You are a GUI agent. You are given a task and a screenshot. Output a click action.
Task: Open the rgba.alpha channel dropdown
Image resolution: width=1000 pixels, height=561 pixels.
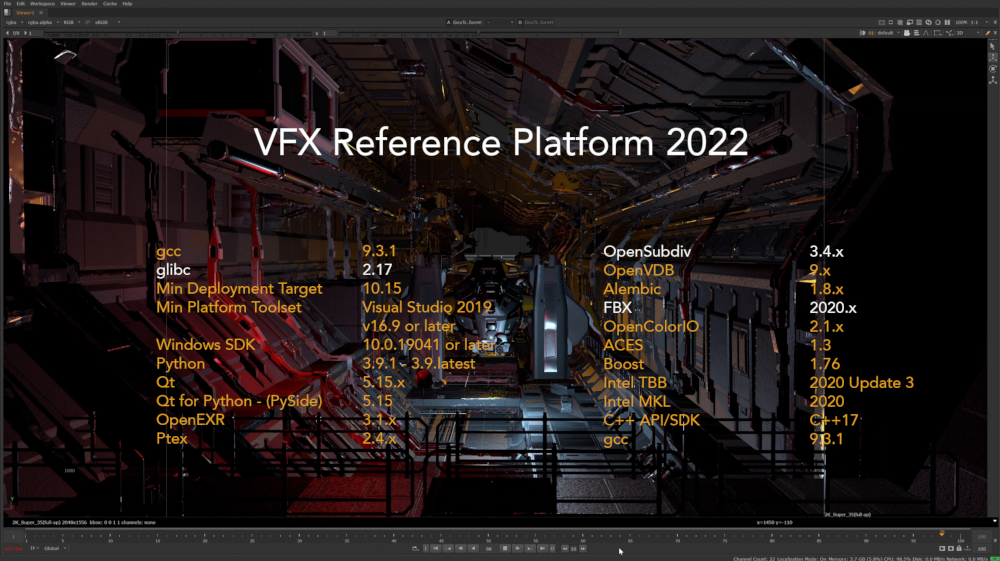coord(43,22)
